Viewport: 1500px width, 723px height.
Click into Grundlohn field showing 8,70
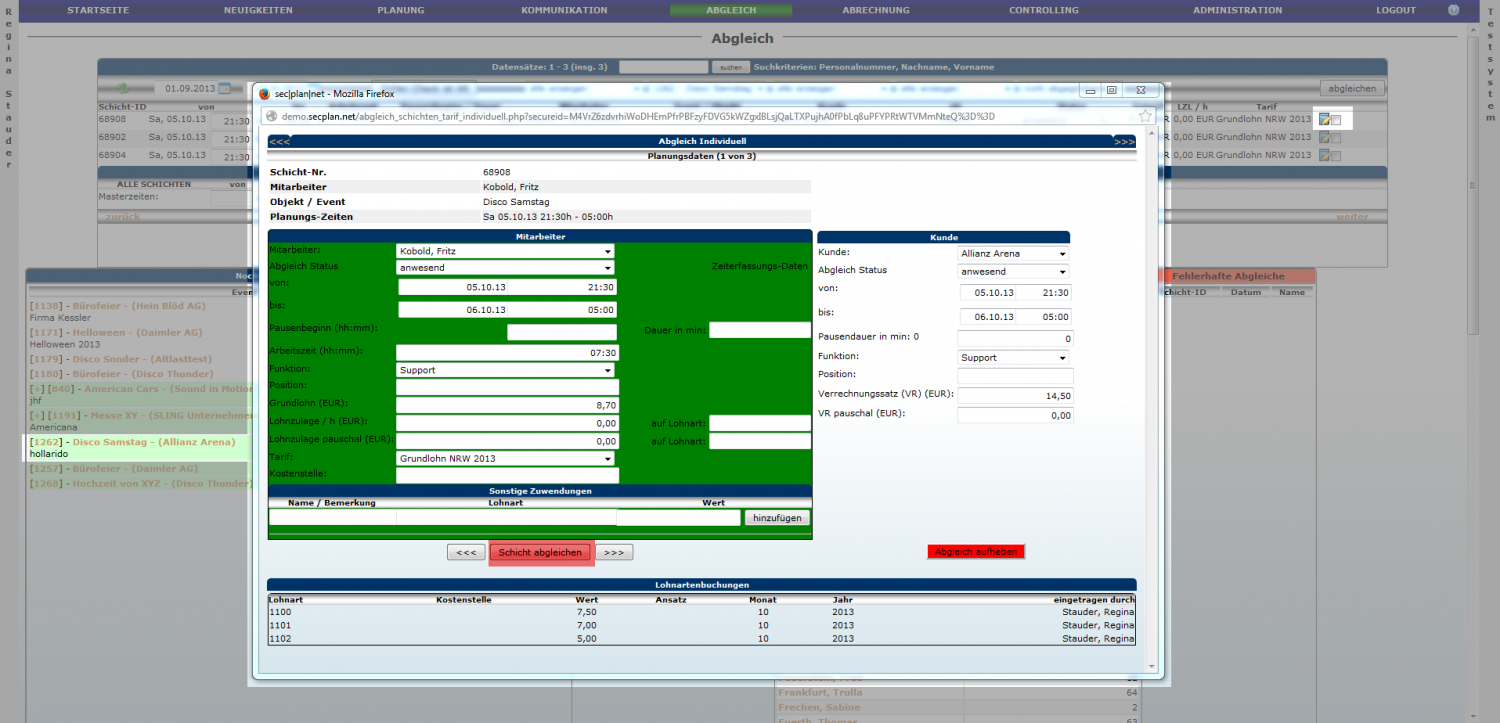(507, 405)
